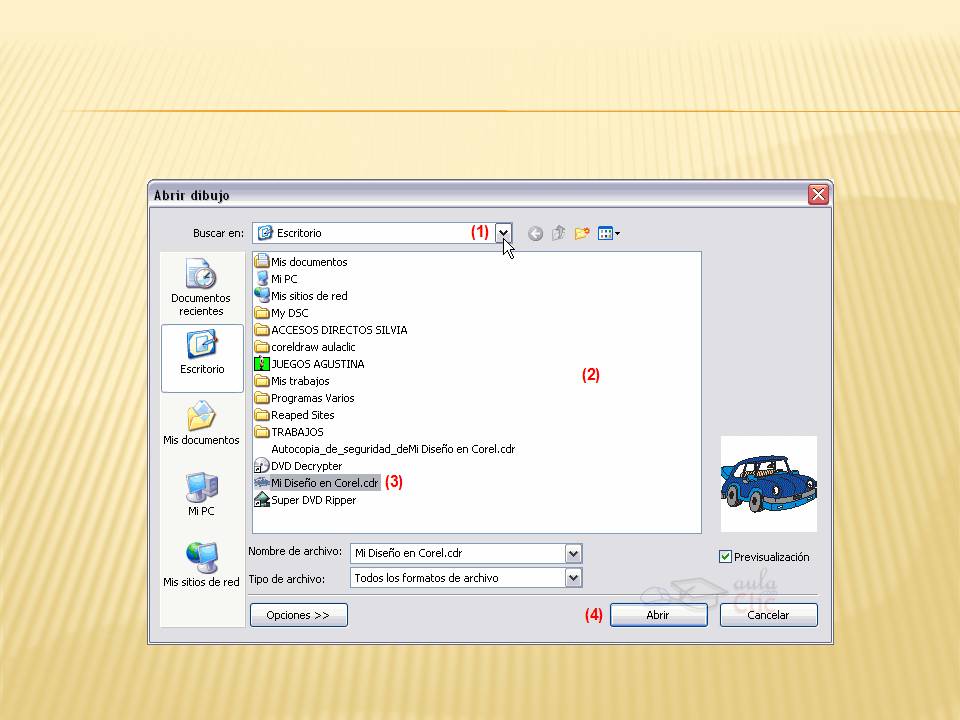Open Mis sitios de red in places bar
This screenshot has width=960, height=720.
(x=201, y=564)
